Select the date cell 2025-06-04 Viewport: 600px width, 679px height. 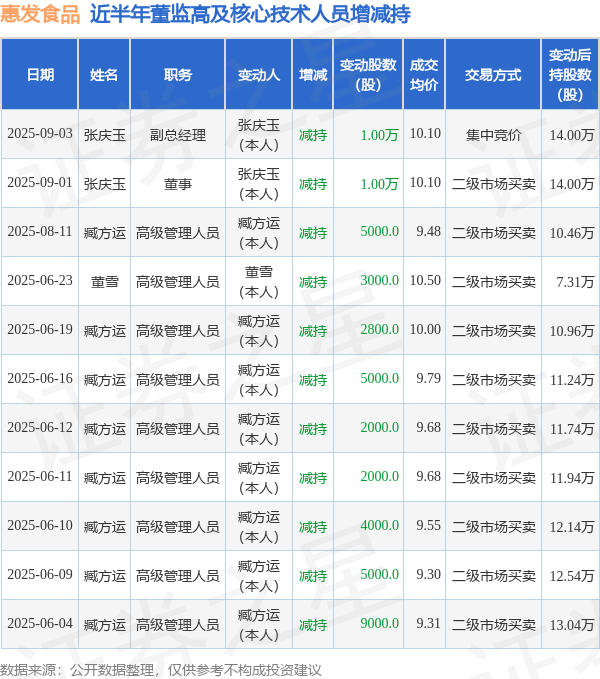tap(40, 623)
